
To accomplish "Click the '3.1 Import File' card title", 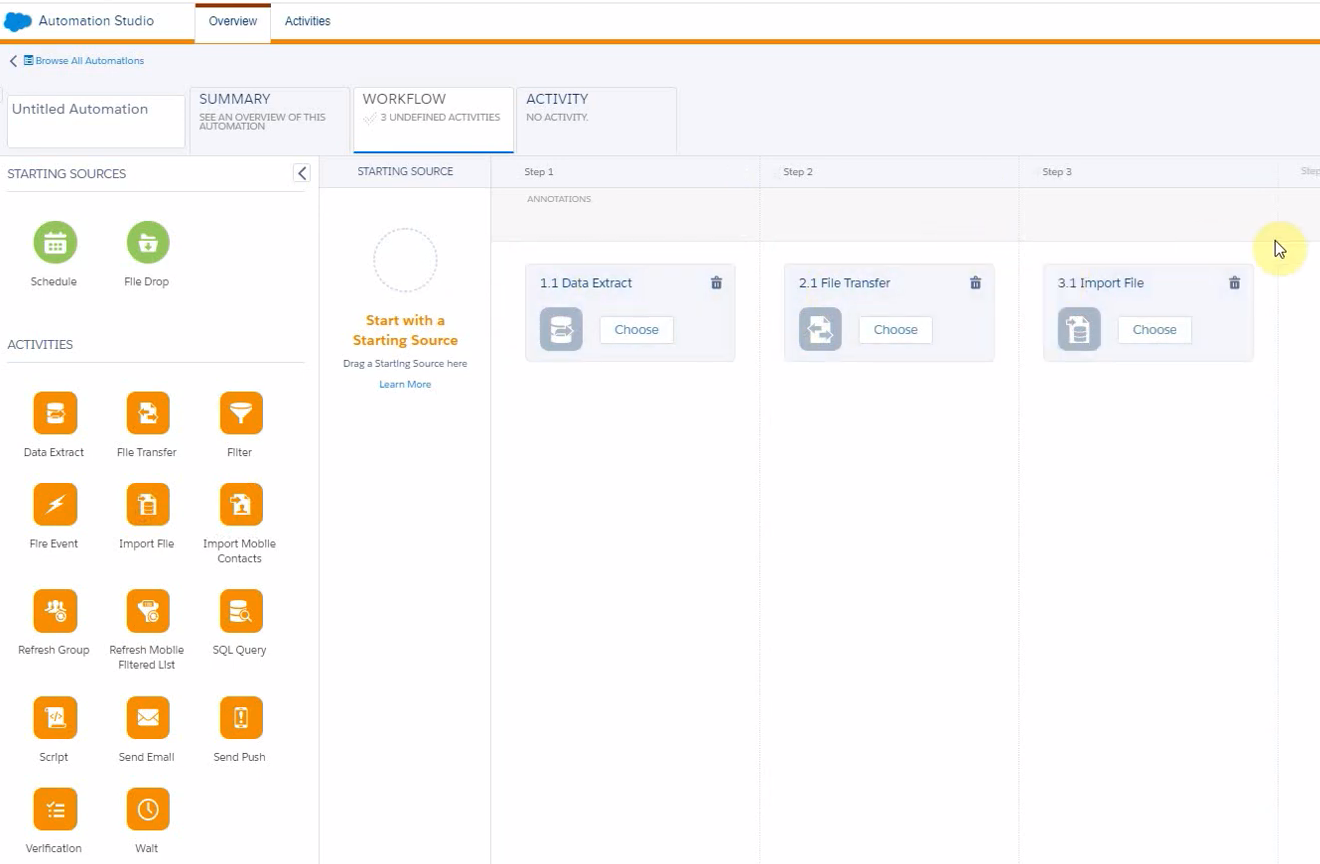I will point(1101,283).
